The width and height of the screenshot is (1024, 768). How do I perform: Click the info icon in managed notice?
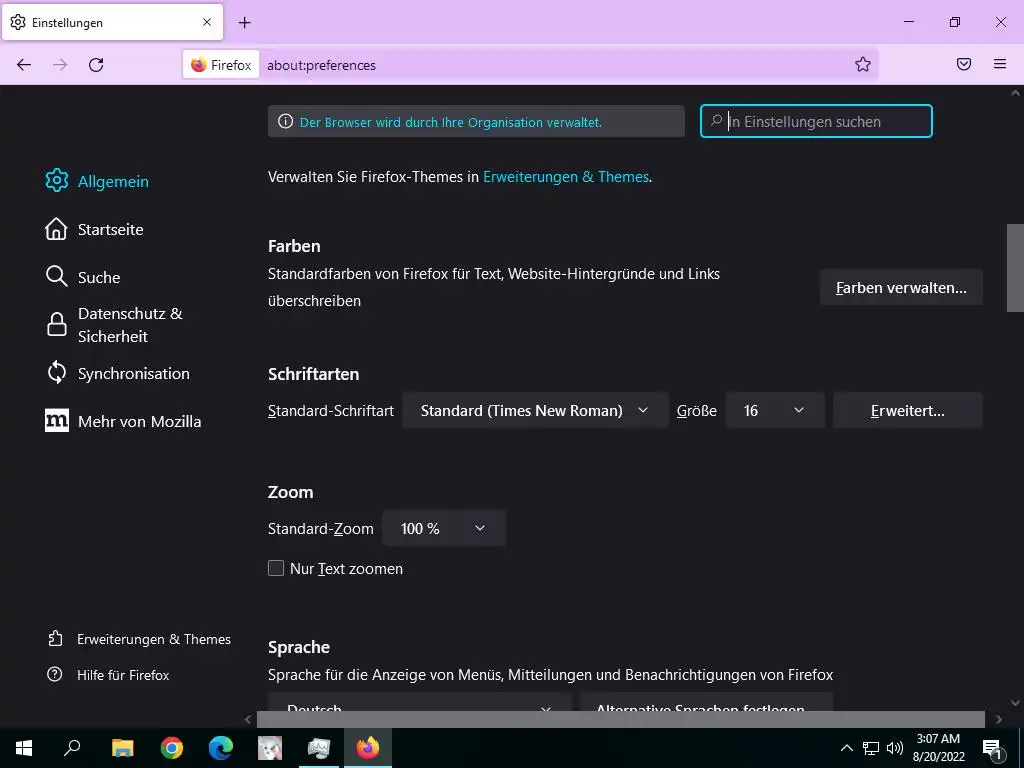click(x=285, y=121)
